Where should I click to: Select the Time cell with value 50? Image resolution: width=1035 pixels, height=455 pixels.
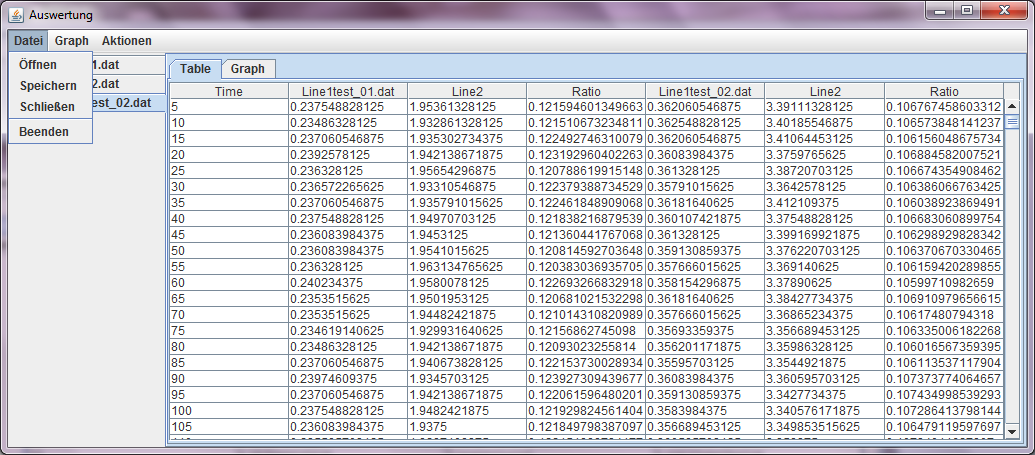229,251
